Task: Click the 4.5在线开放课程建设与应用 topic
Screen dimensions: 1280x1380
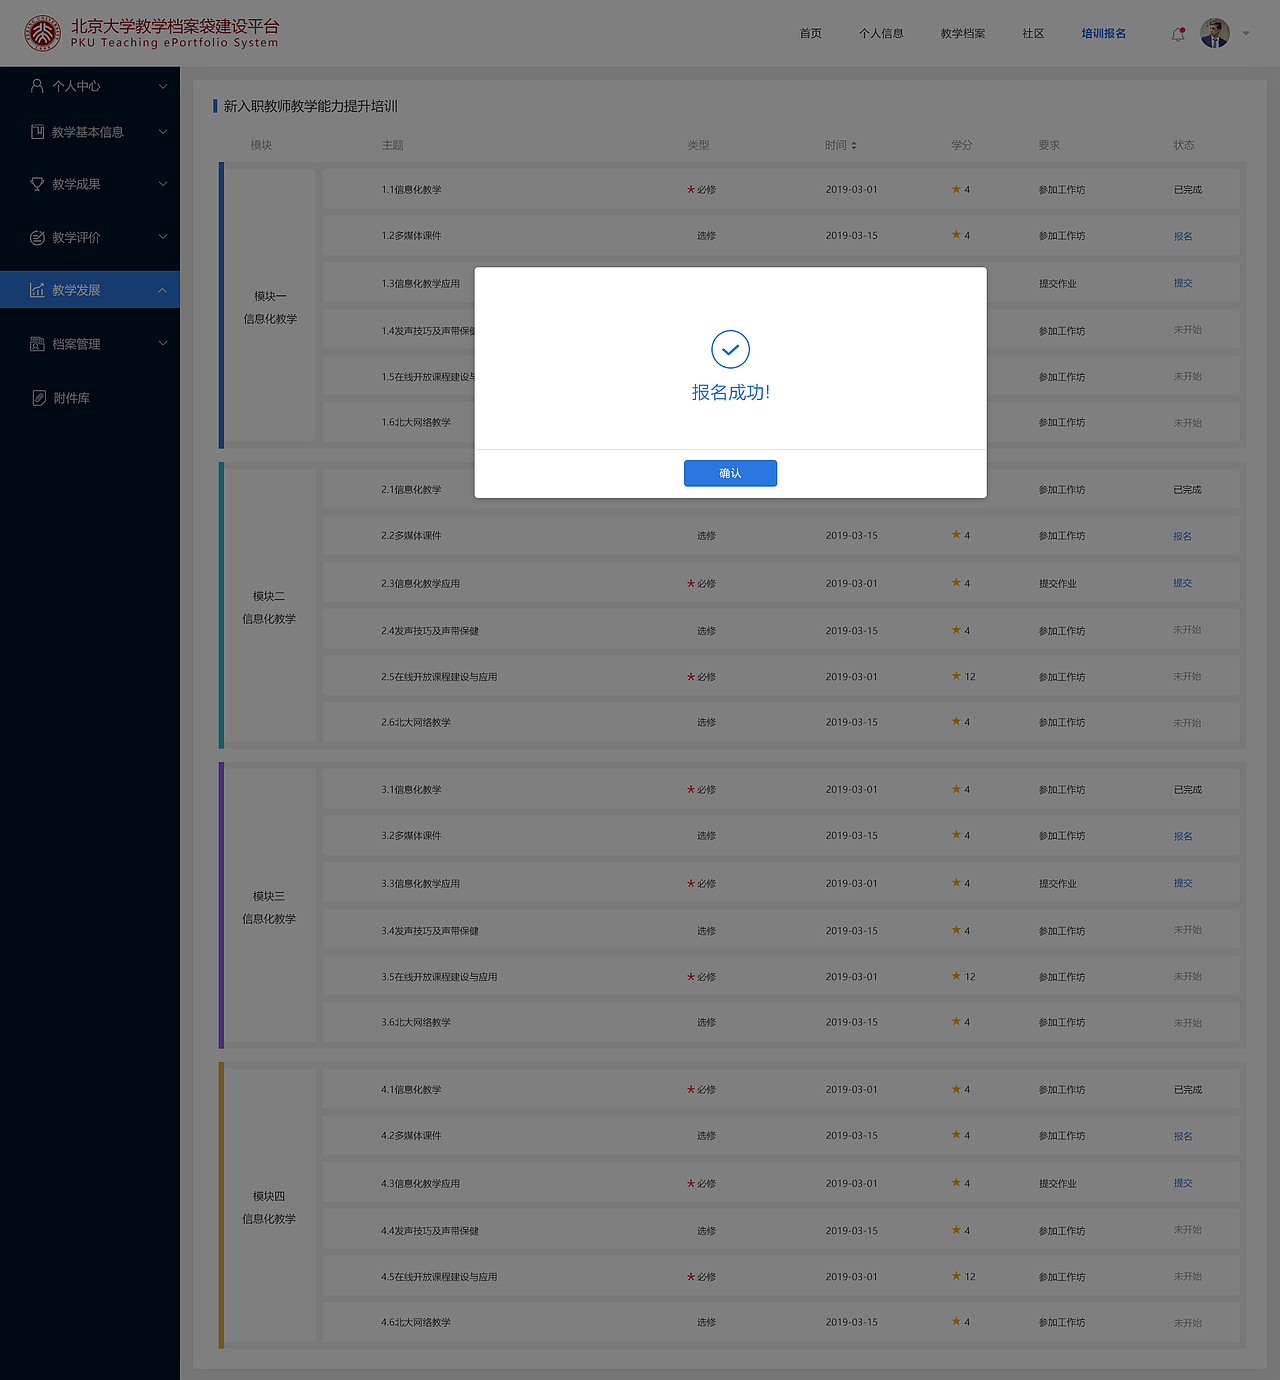Action: click(439, 1277)
